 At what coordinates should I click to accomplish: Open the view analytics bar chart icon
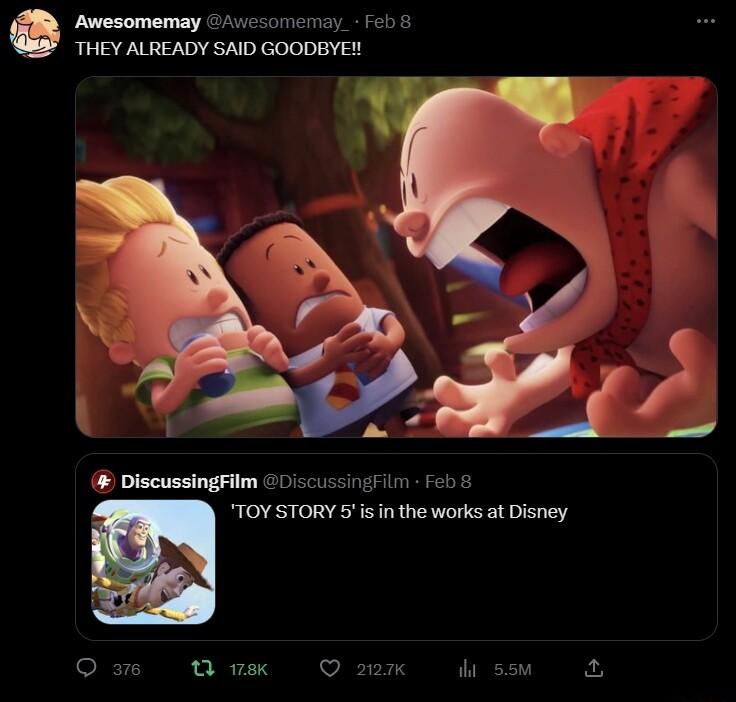click(467, 668)
